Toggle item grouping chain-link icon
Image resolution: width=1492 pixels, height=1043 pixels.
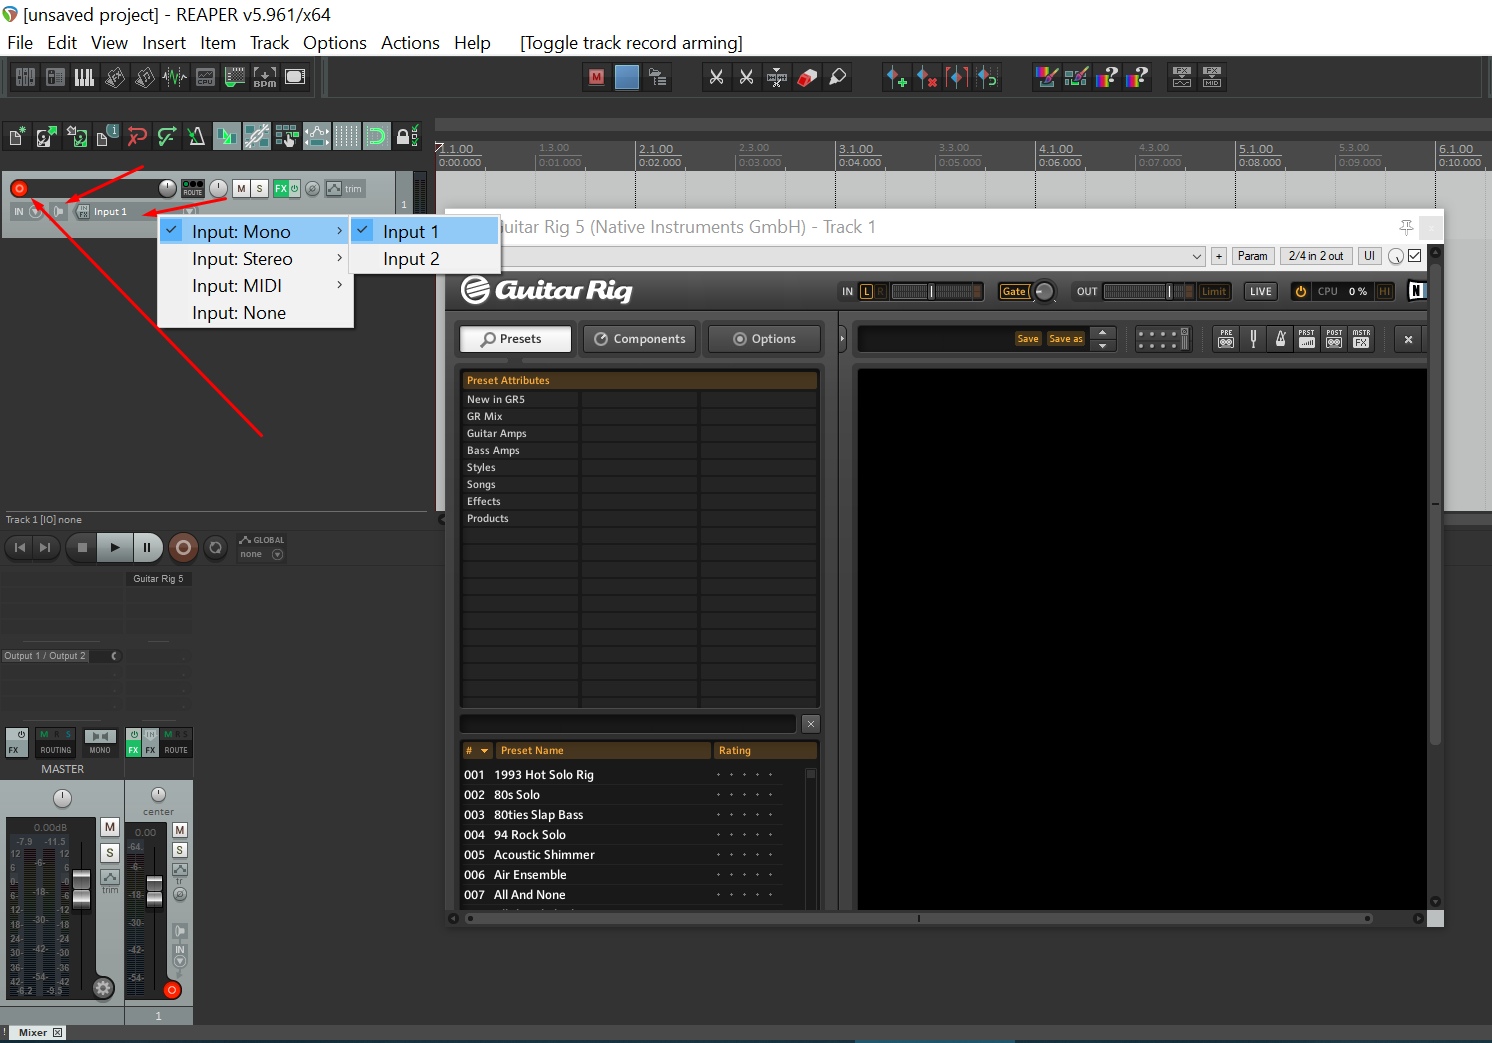257,136
